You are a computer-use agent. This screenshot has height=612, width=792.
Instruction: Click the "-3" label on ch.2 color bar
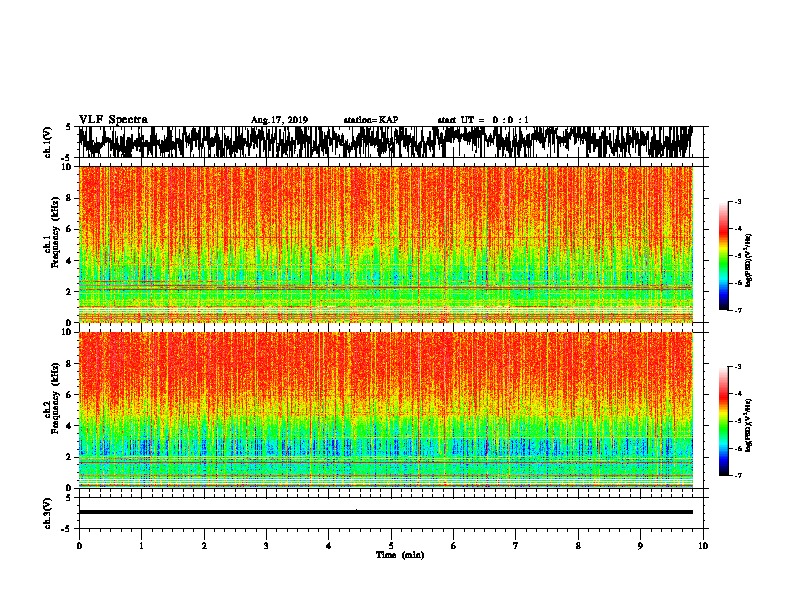click(x=738, y=367)
